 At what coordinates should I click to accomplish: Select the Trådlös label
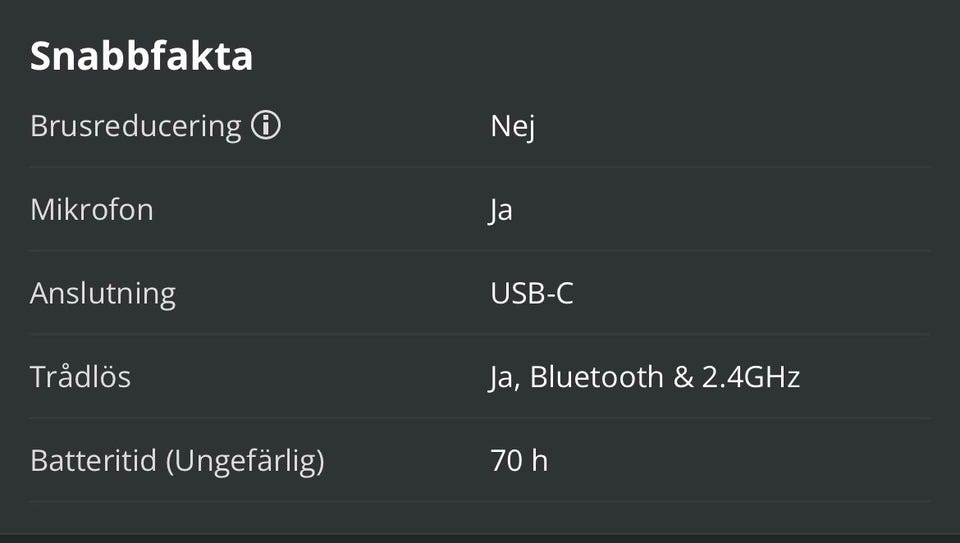click(x=80, y=377)
